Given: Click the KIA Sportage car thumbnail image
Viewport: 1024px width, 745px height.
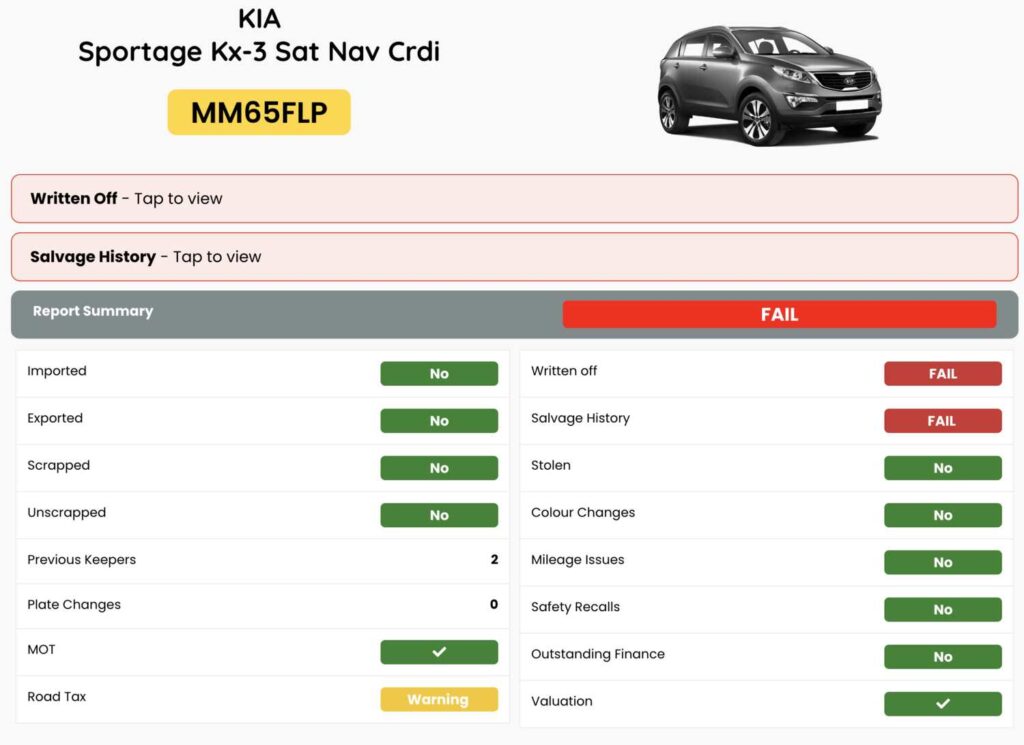Looking at the screenshot, I should 770,85.
